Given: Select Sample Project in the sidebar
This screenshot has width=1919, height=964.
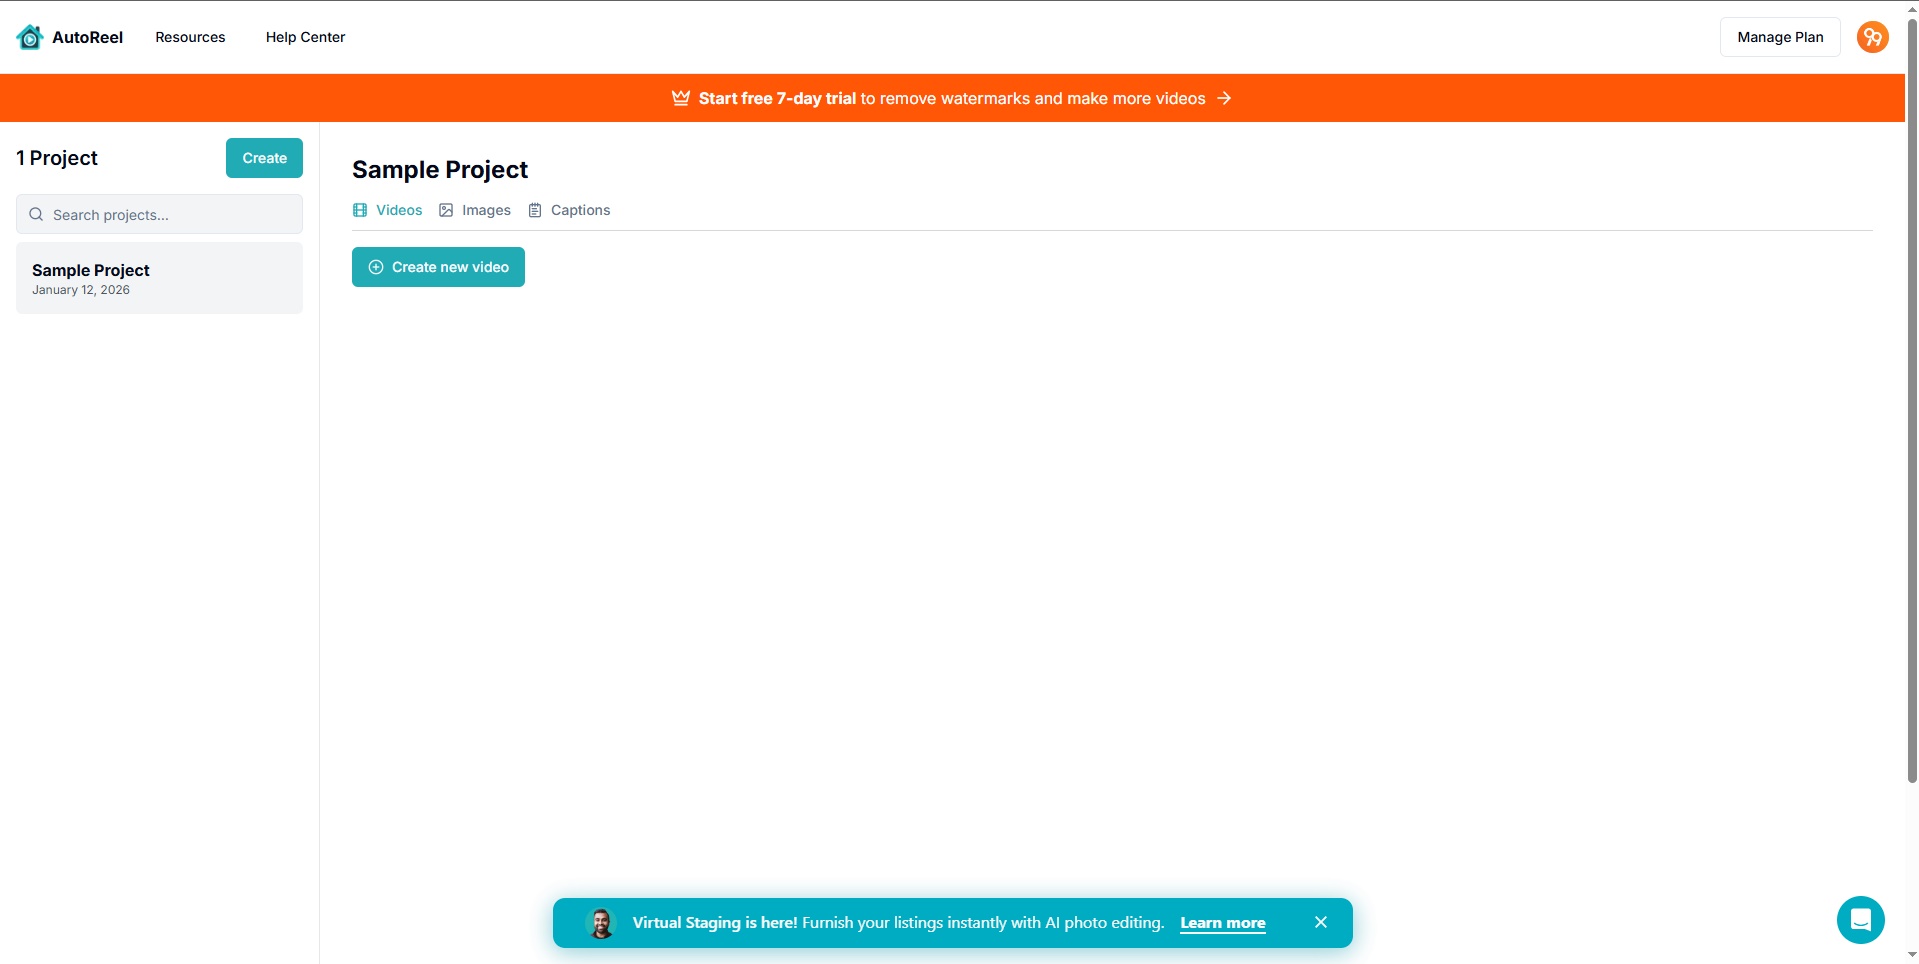Looking at the screenshot, I should 159,278.
